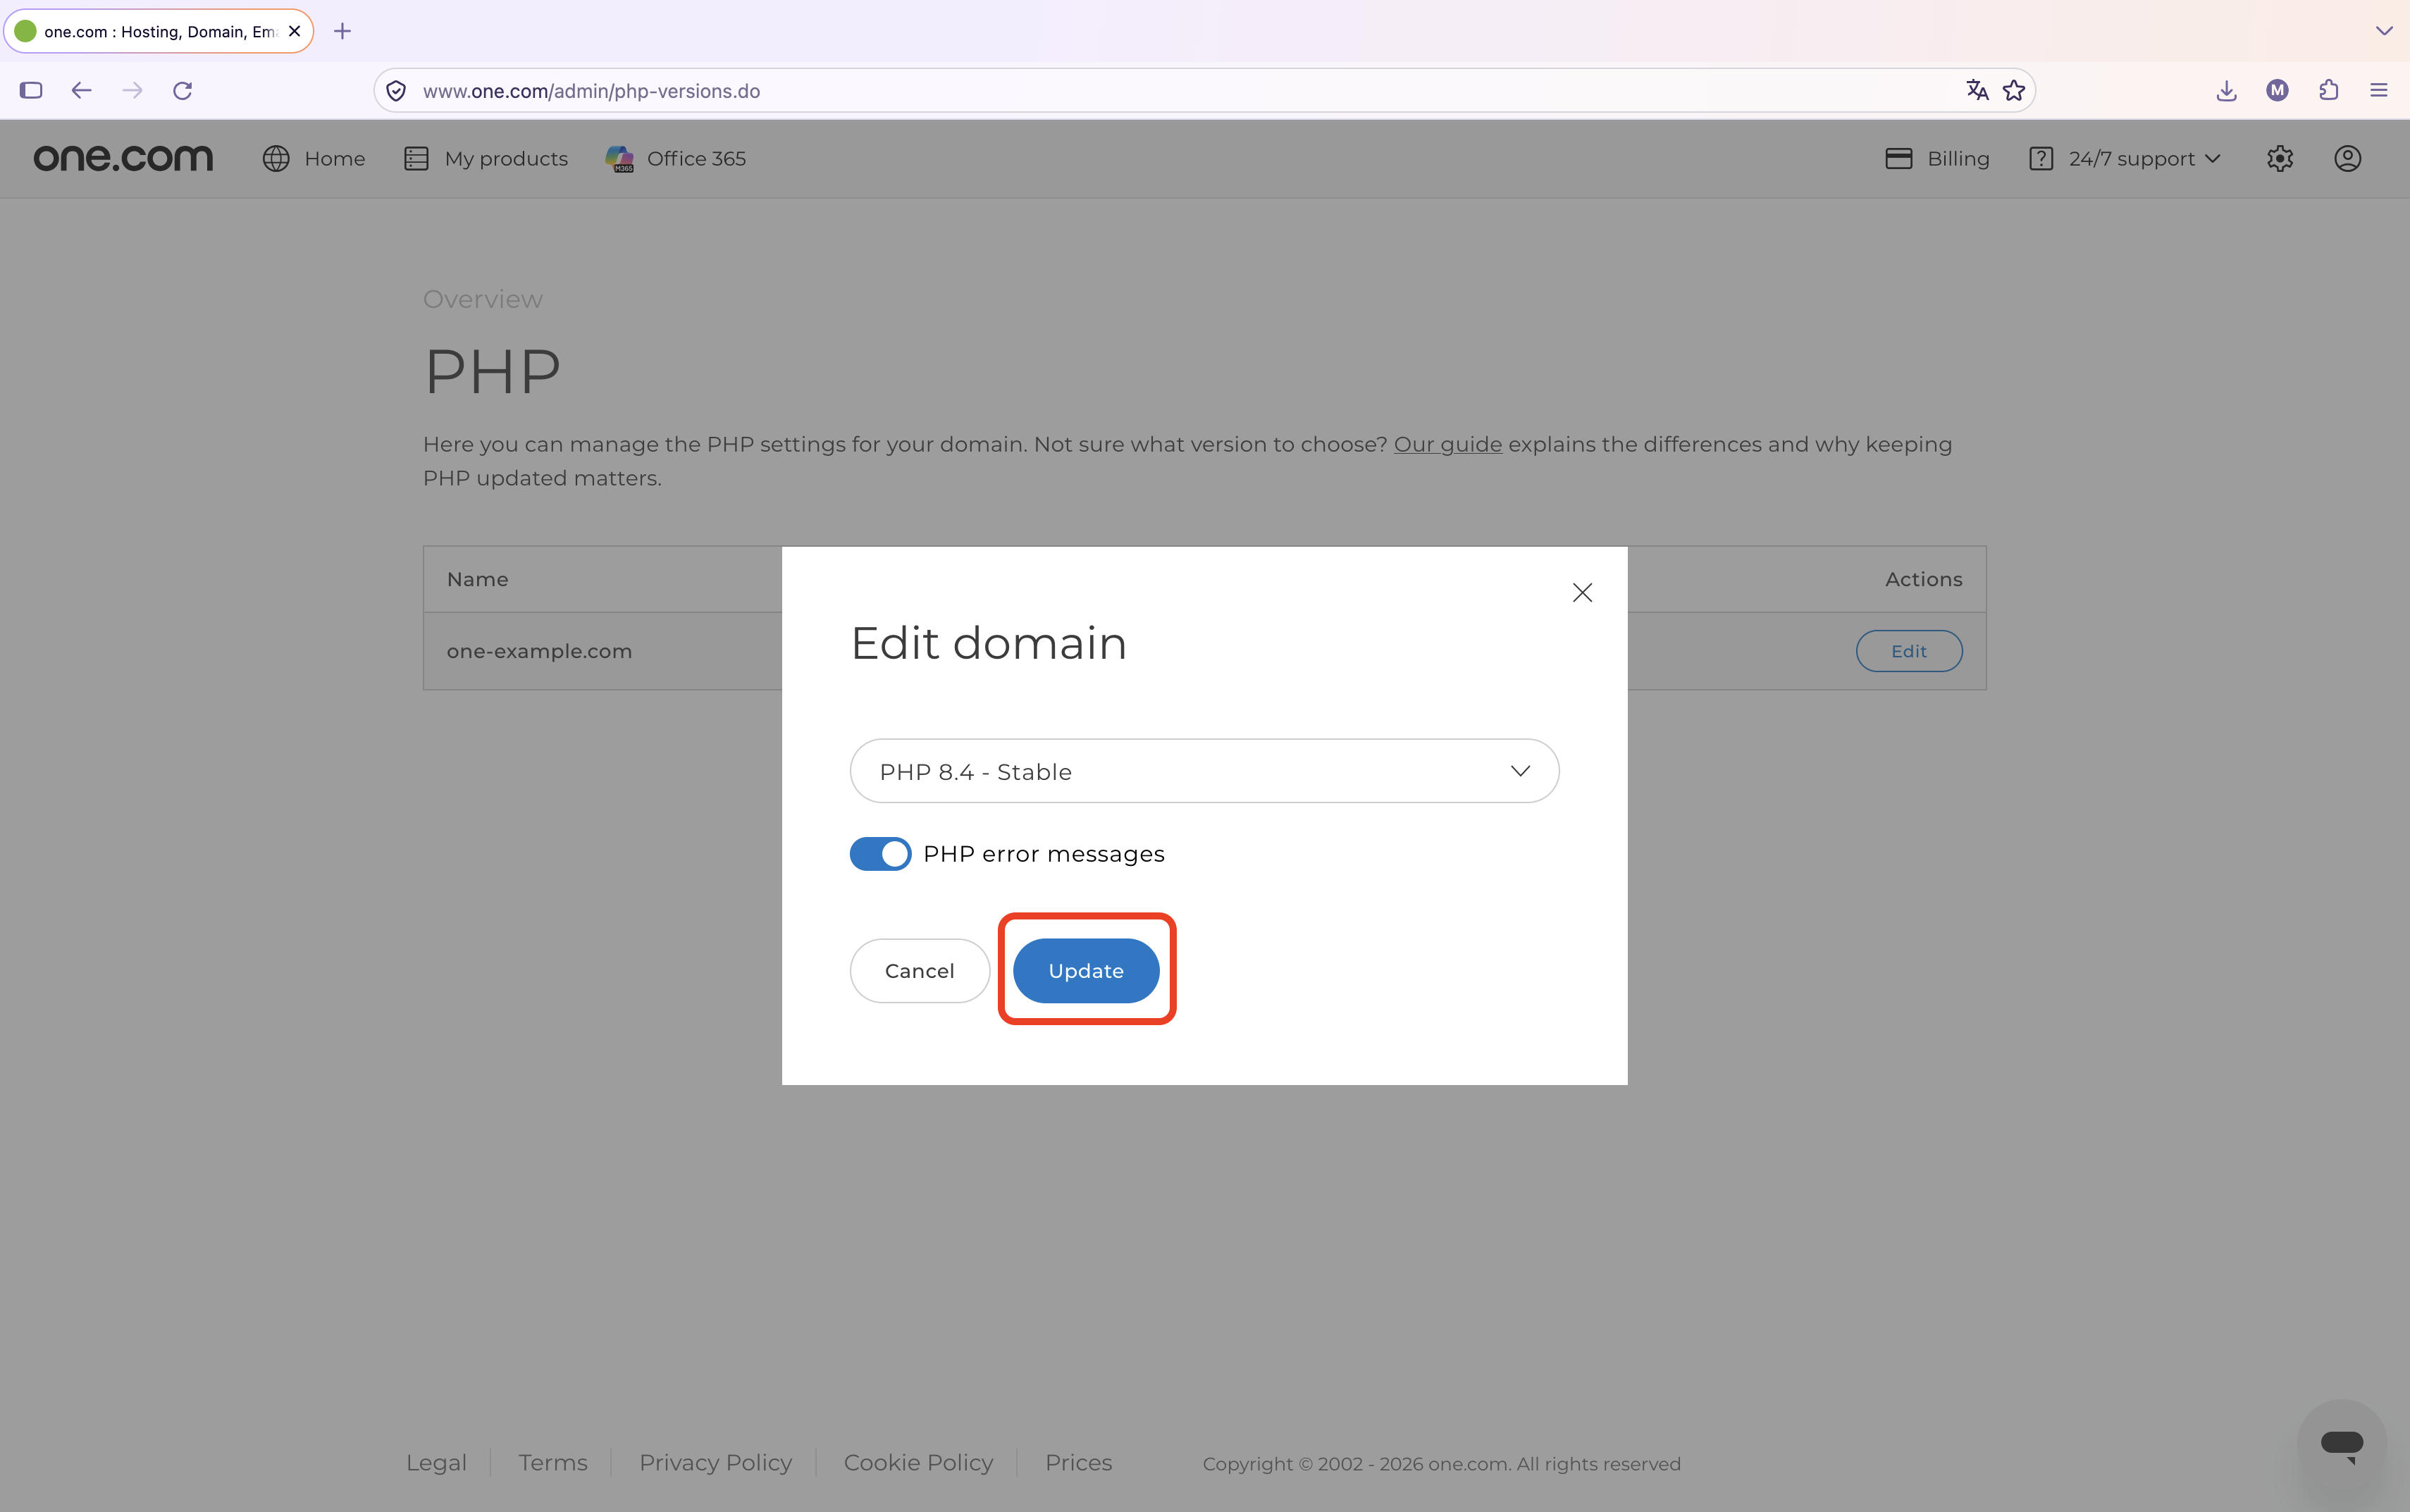2410x1512 pixels.
Task: Expand the 24/7 support menu
Action: point(2124,158)
